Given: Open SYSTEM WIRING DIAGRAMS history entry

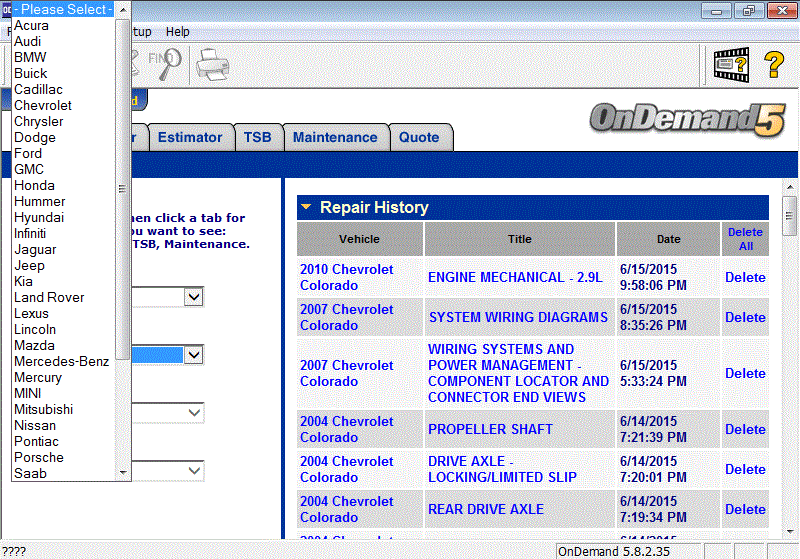Looking at the screenshot, I should [518, 317].
